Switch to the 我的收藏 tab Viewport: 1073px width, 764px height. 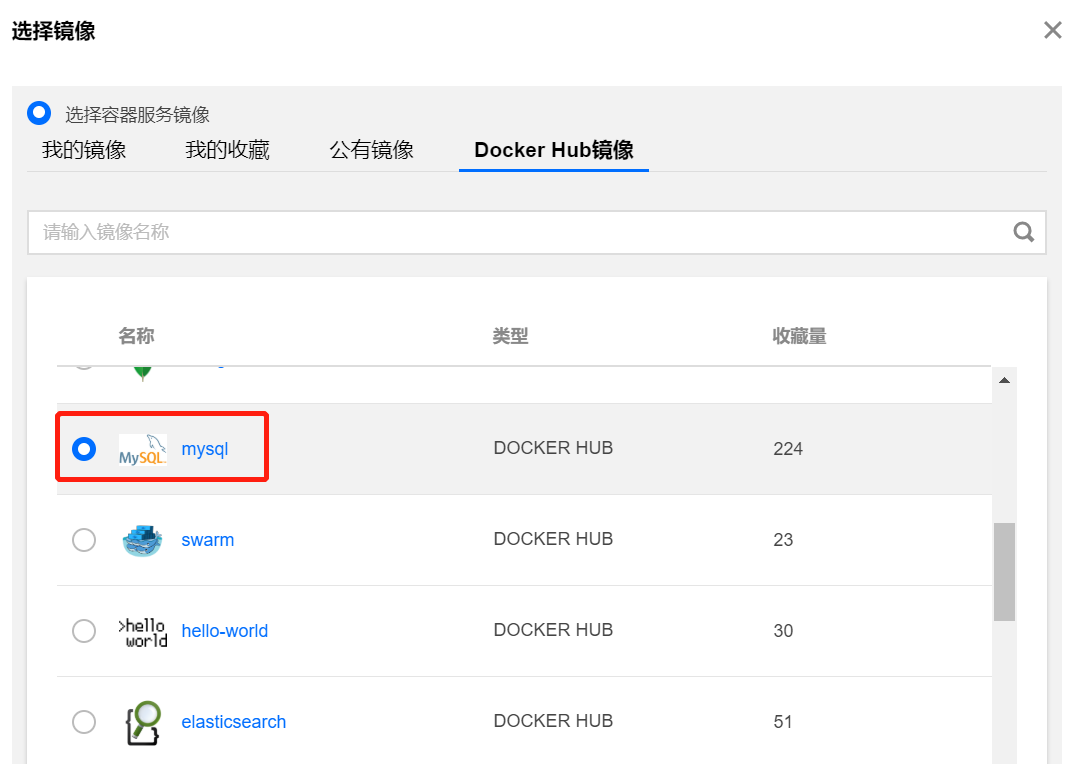[227, 150]
